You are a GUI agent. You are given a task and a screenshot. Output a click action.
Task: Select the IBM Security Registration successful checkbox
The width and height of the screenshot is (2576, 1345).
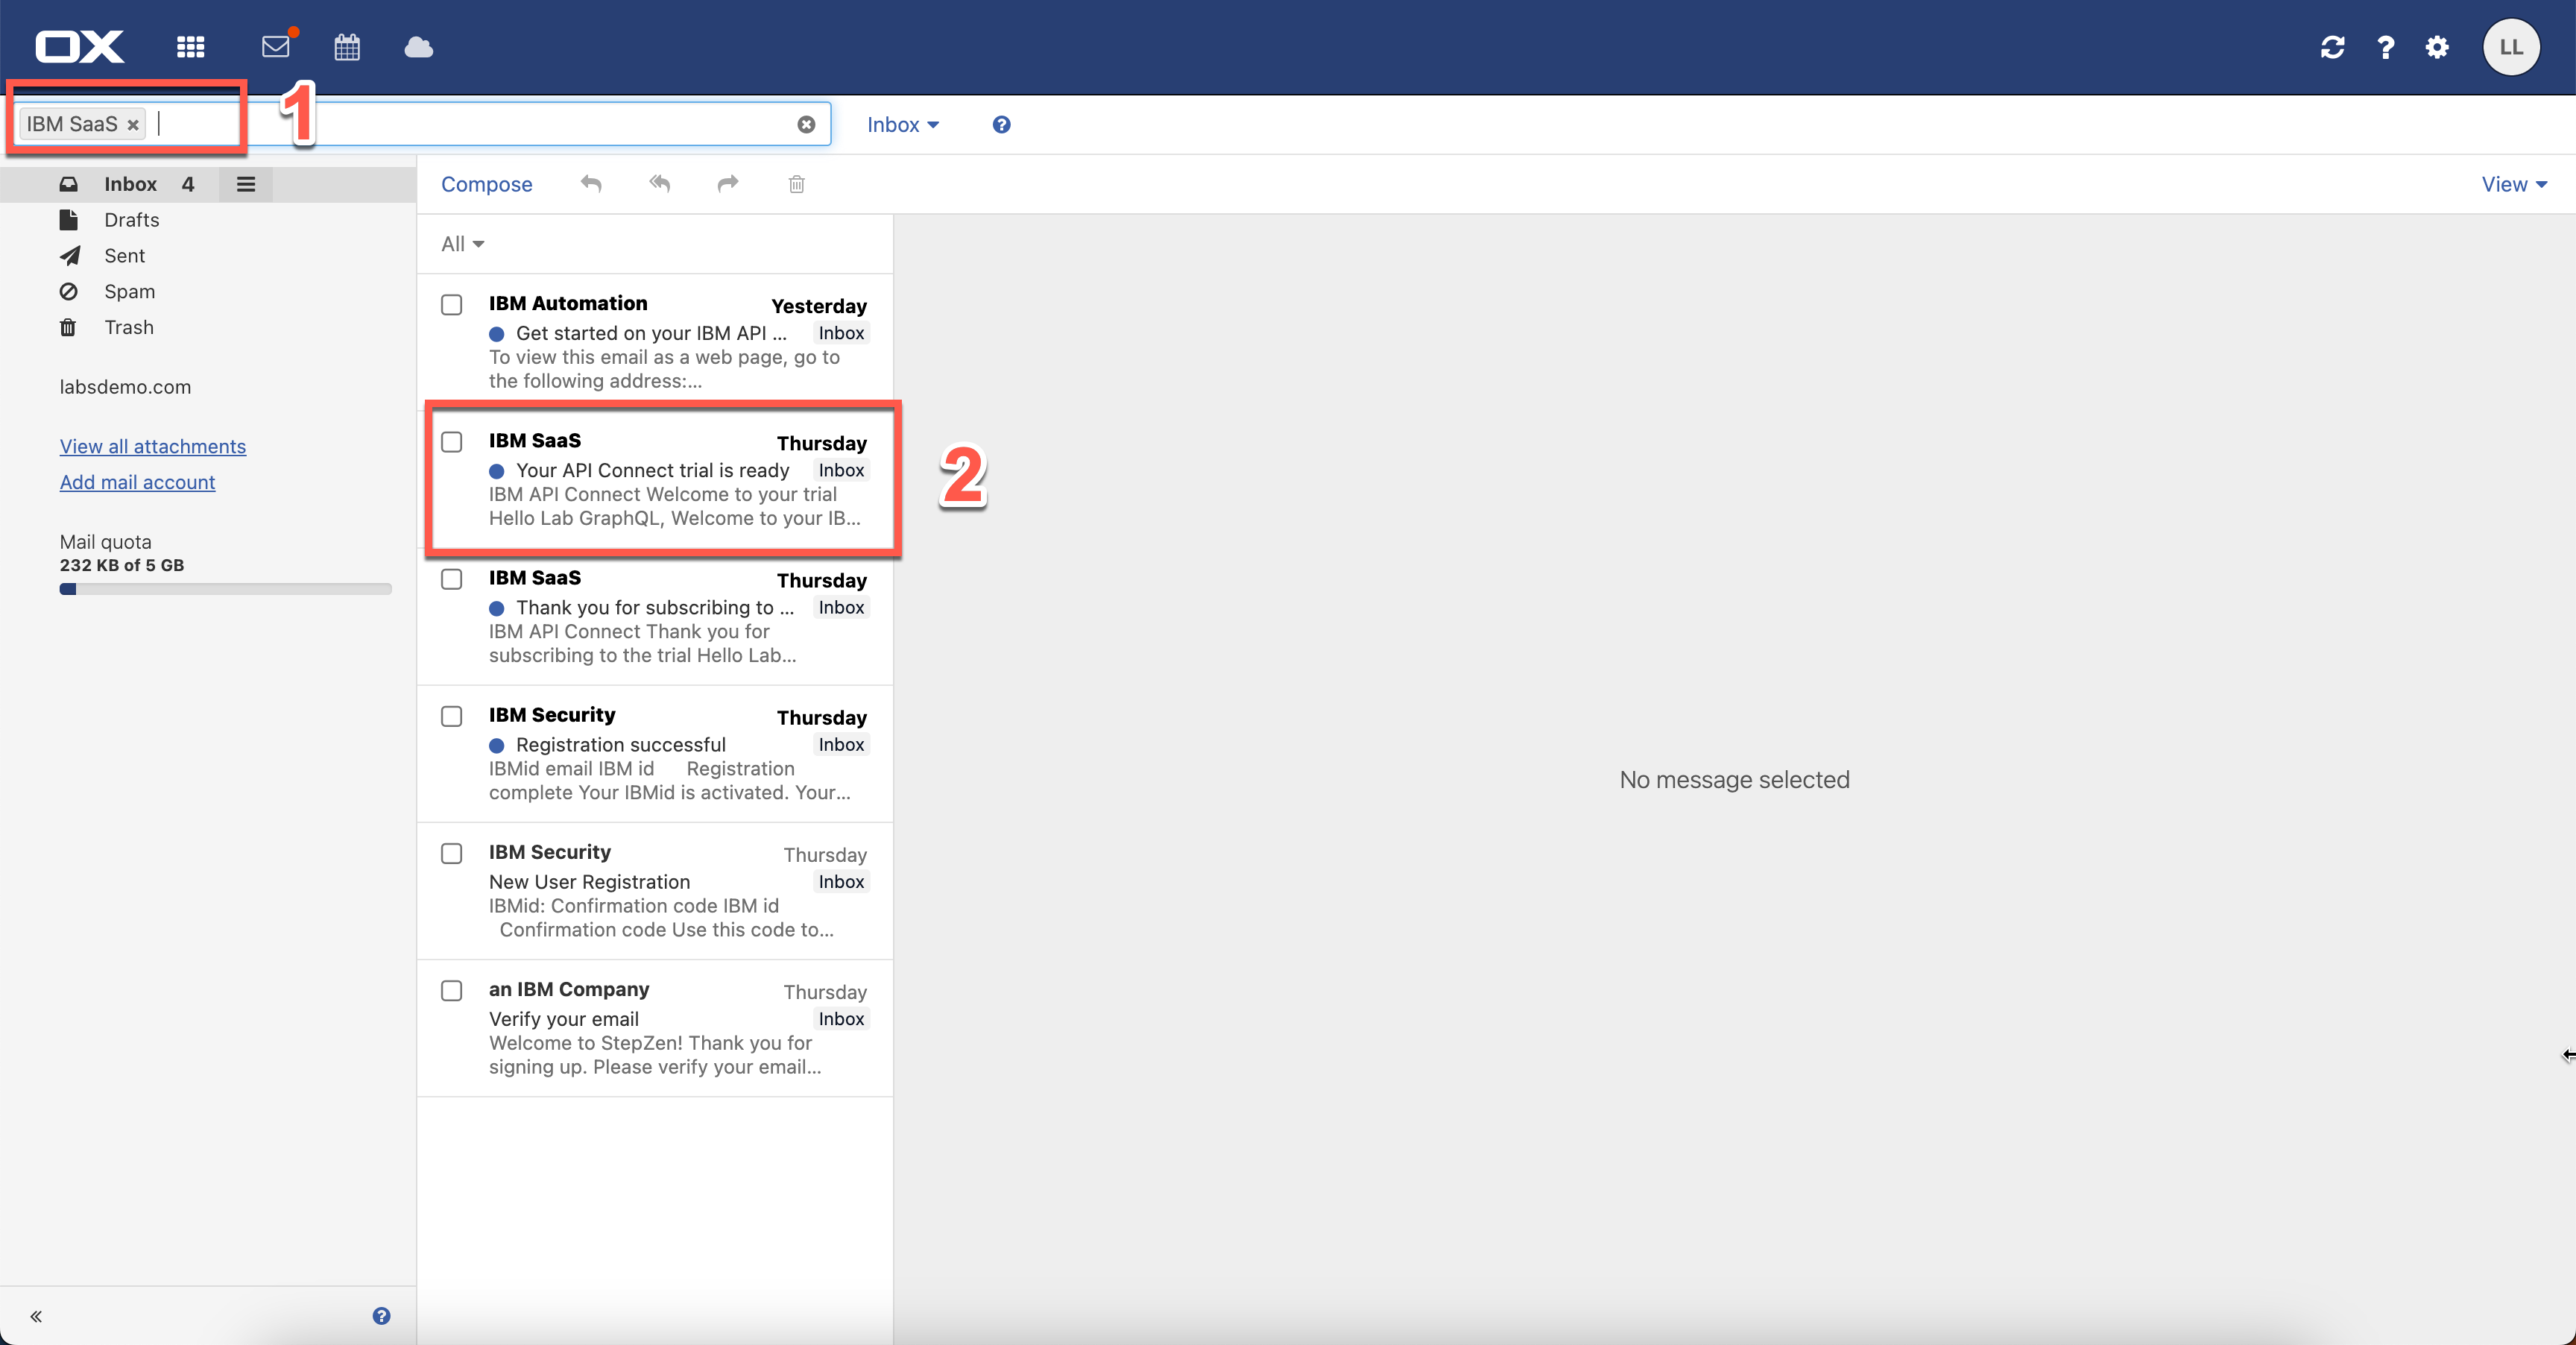tap(452, 716)
